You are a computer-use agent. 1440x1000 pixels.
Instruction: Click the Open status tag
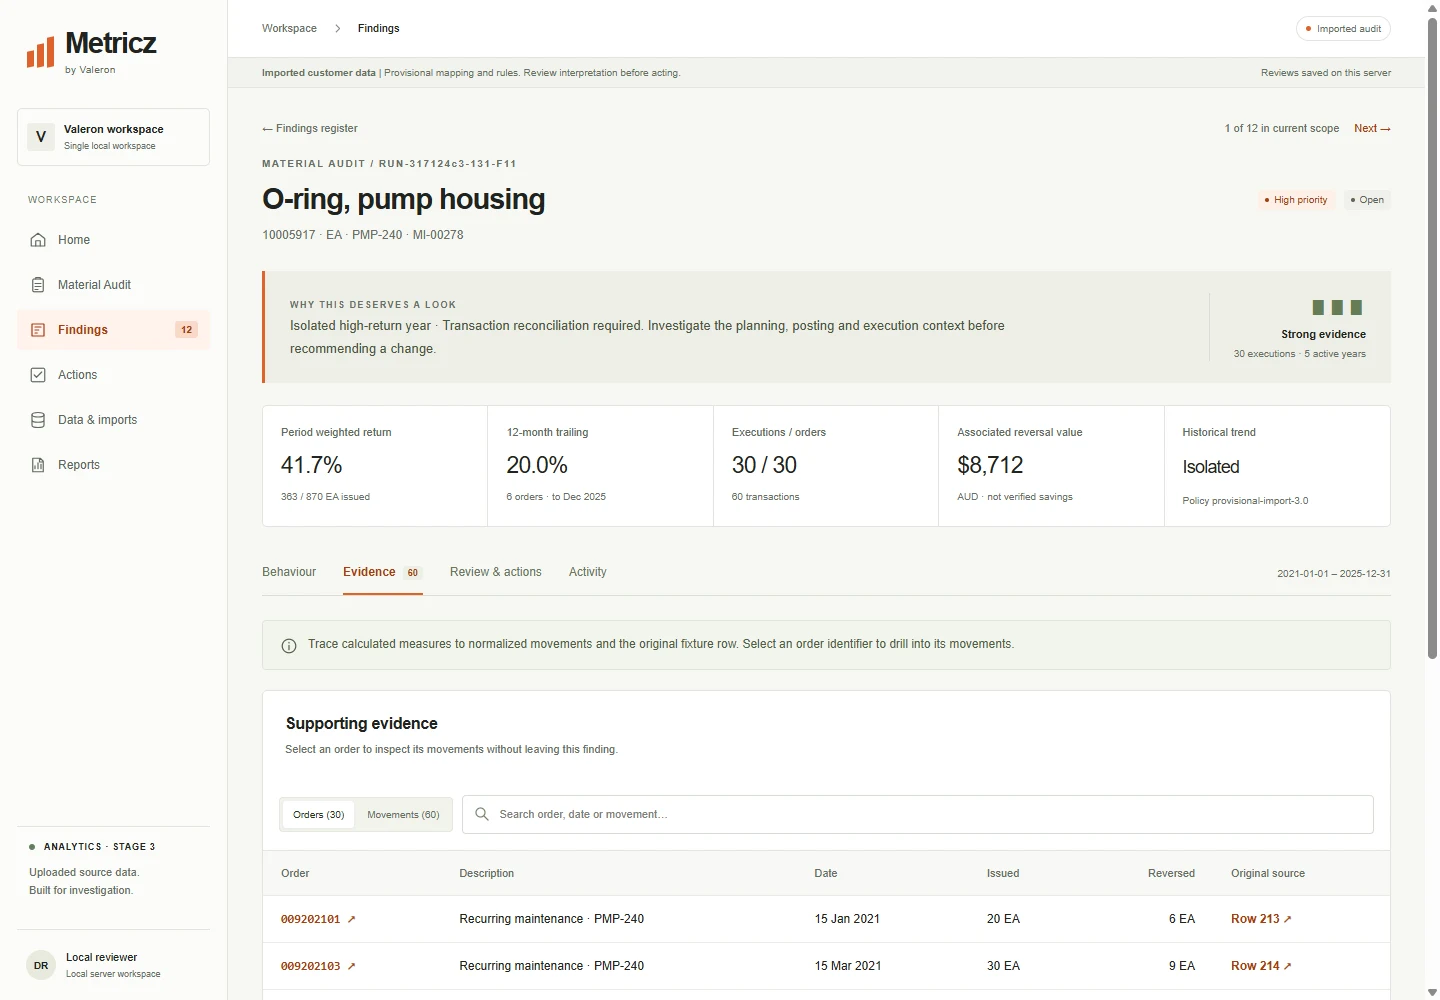pyautogui.click(x=1367, y=200)
